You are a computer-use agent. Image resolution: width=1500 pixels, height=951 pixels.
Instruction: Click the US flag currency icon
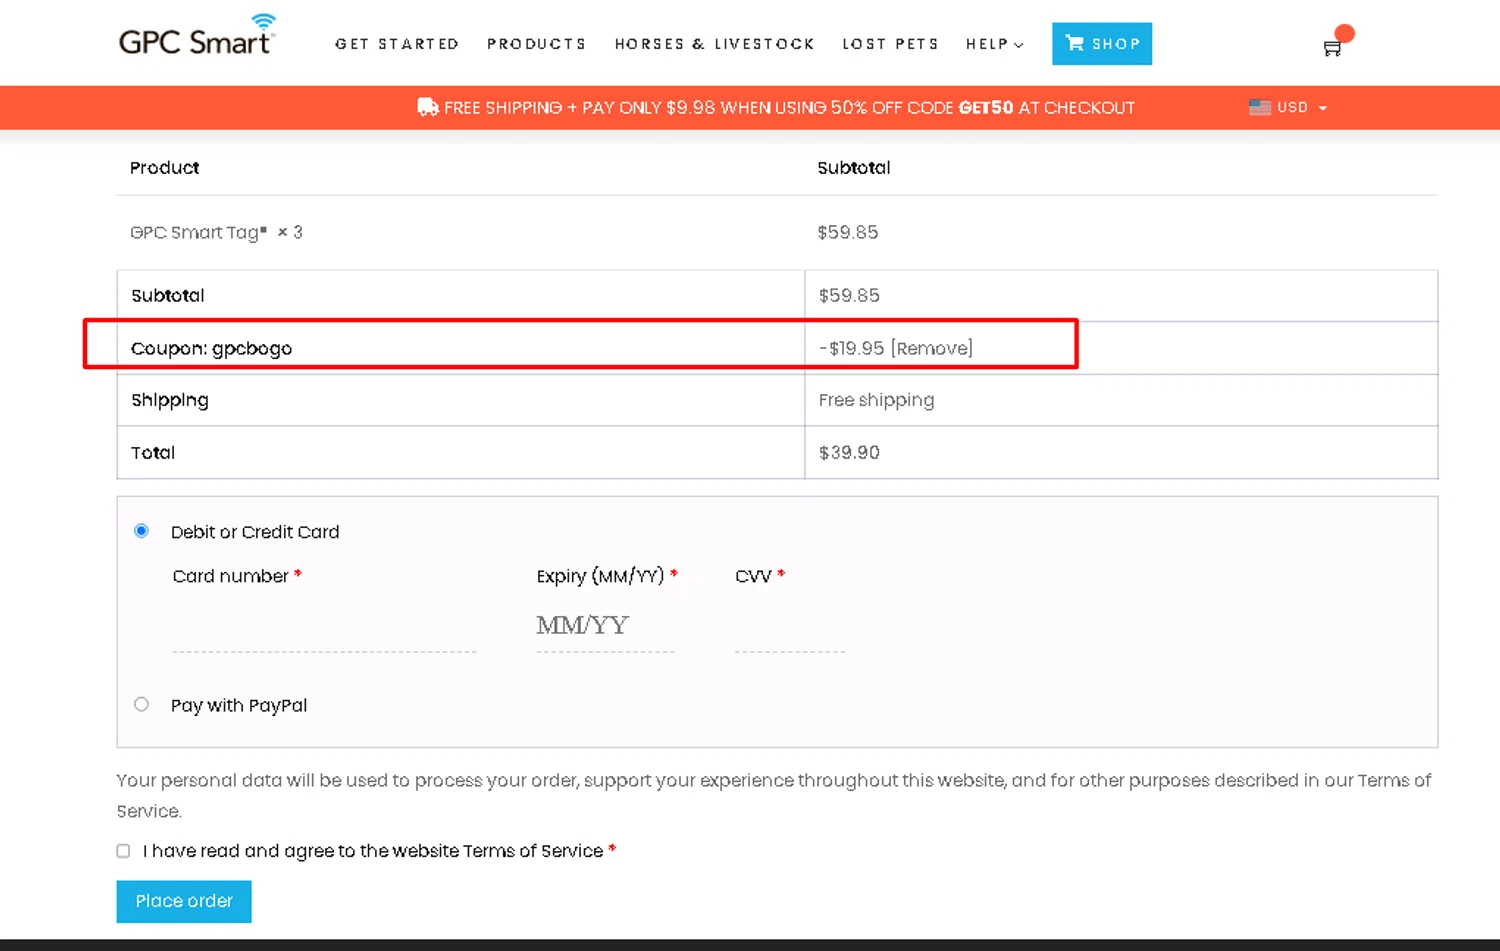coord(1259,107)
